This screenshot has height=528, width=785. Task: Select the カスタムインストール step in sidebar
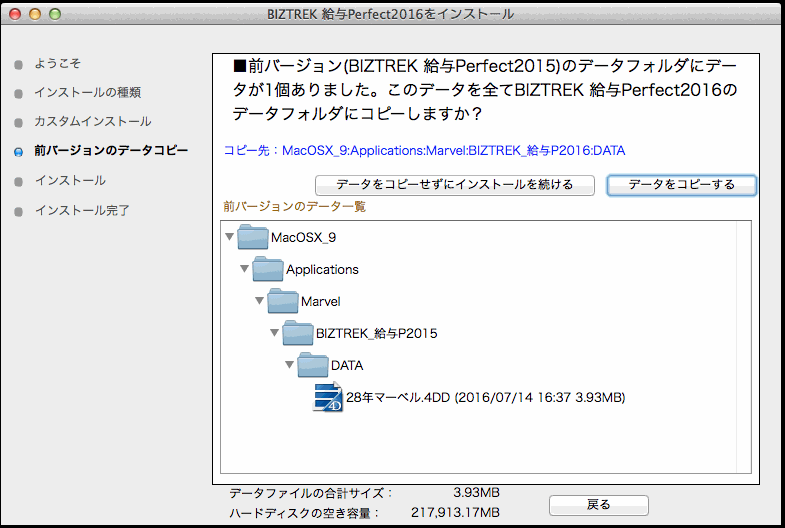92,122
